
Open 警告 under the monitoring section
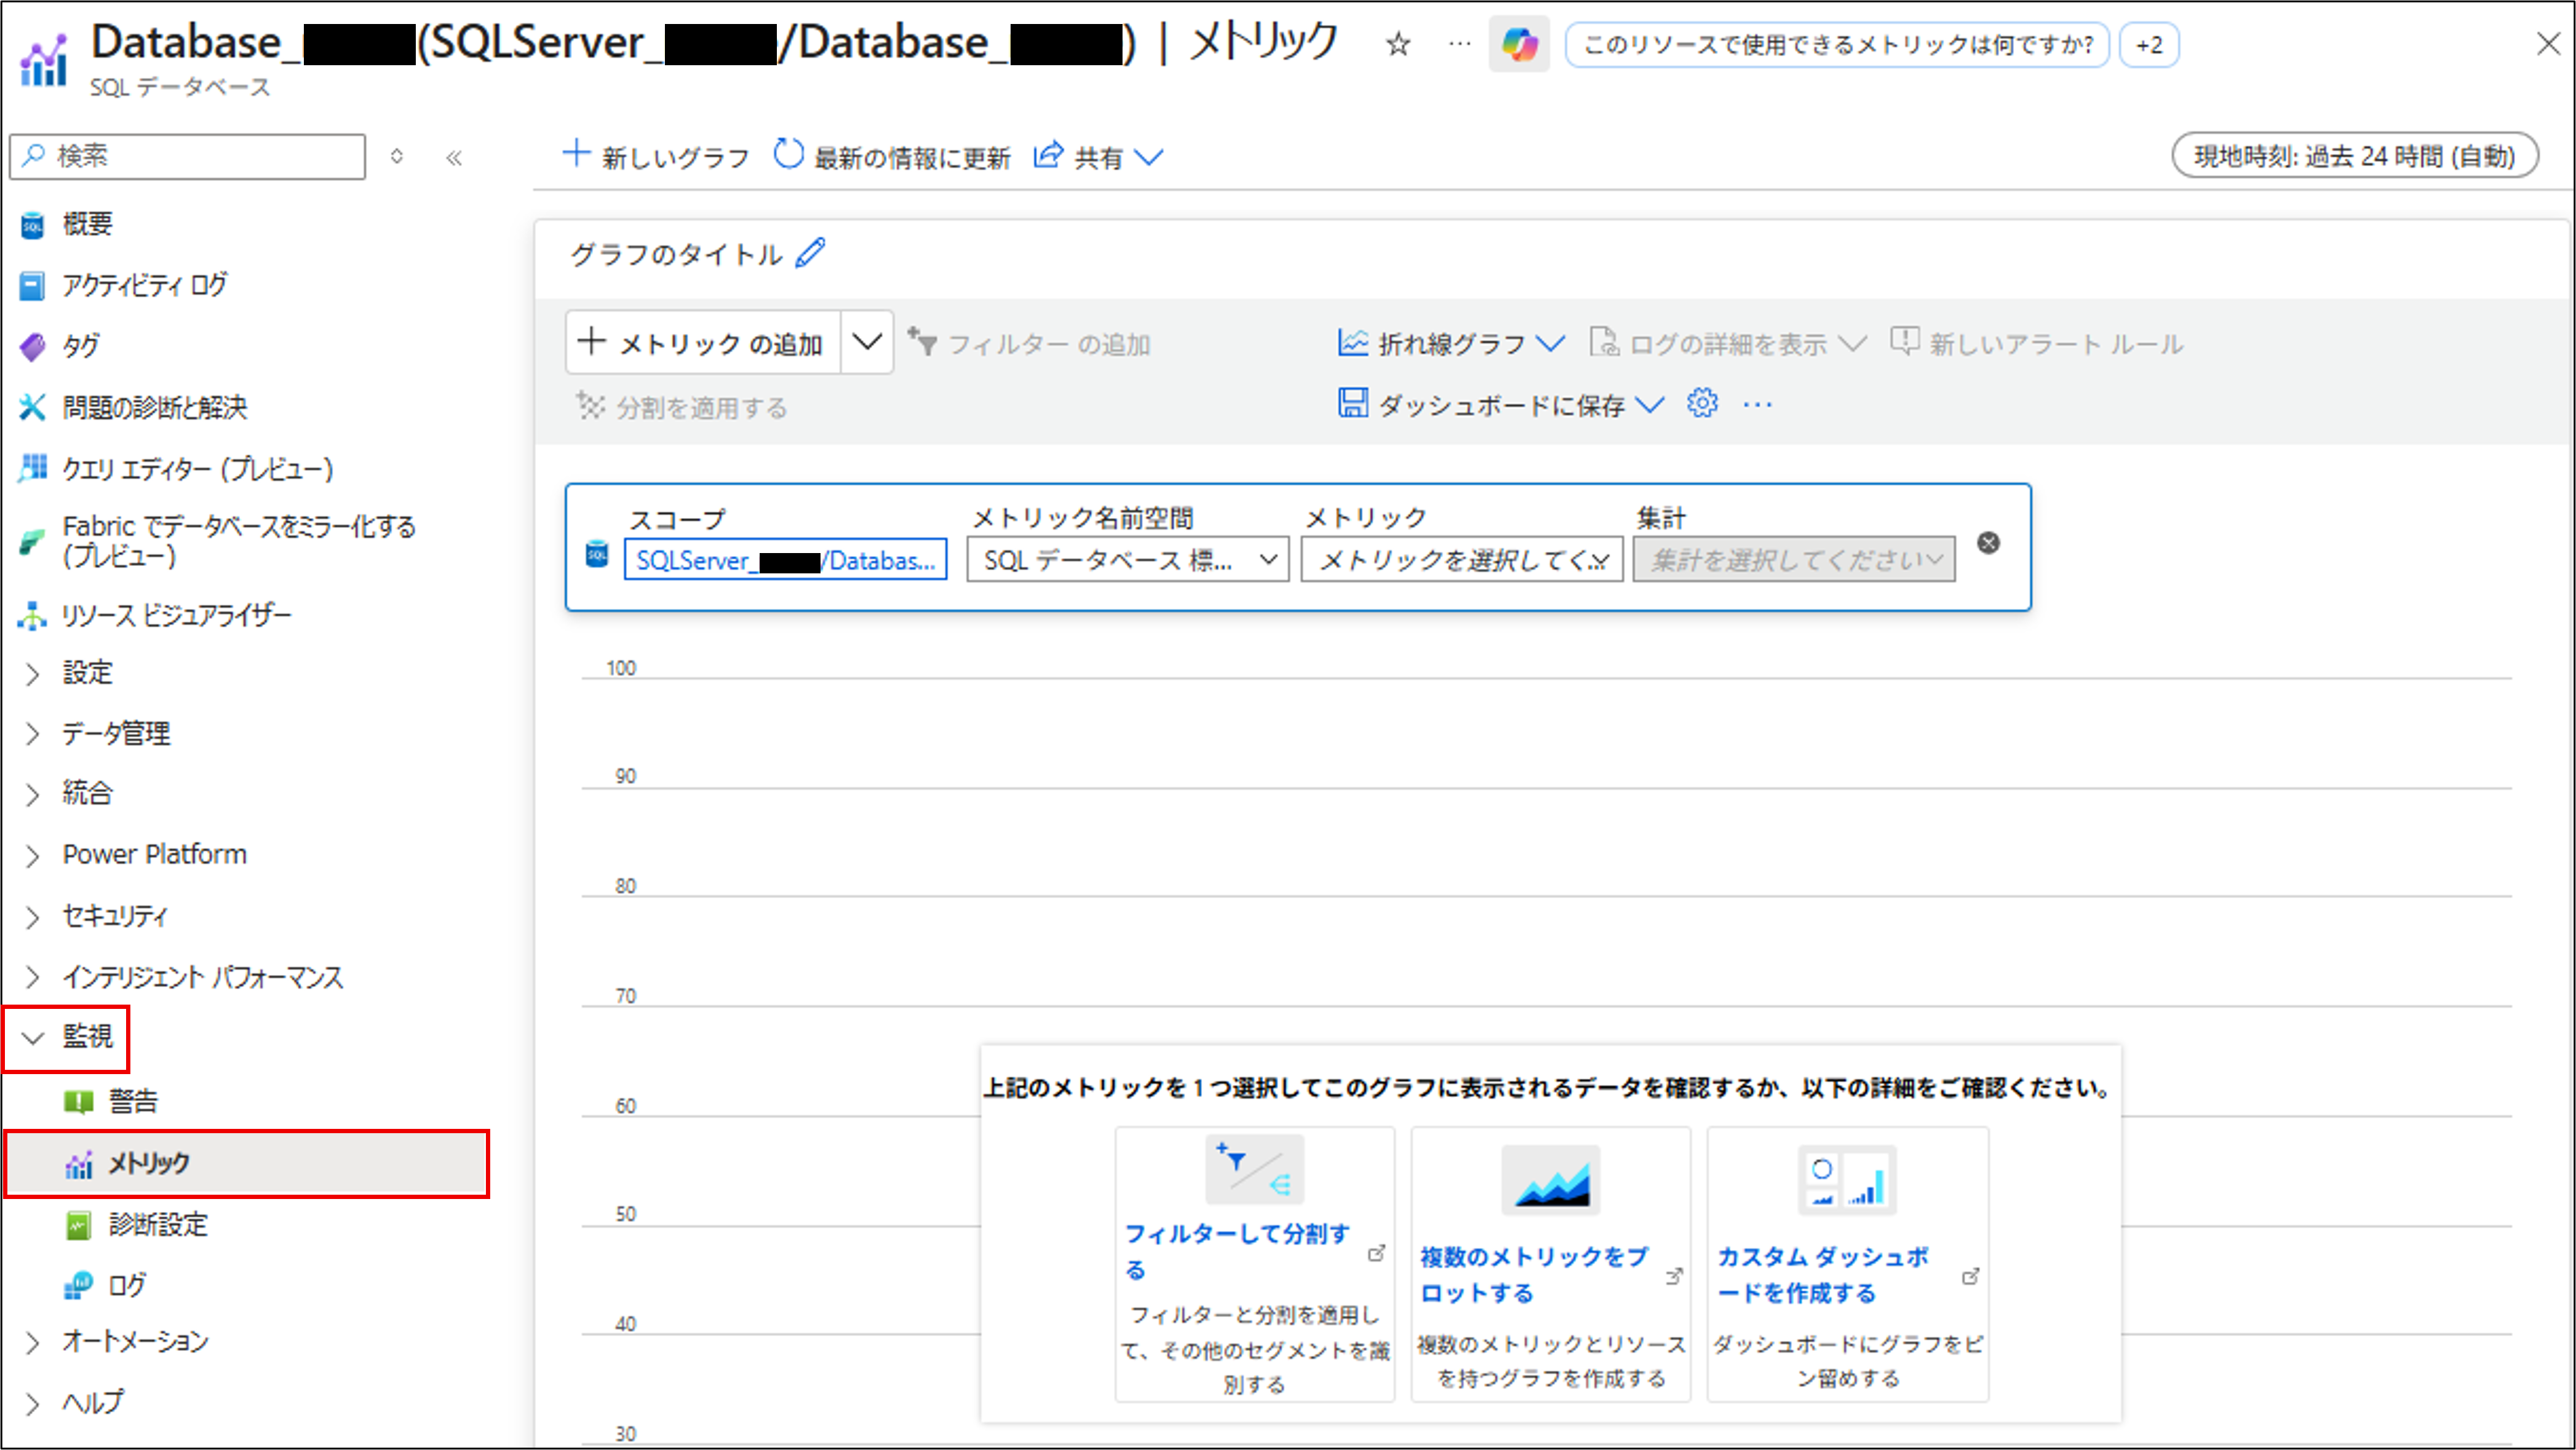132,1102
